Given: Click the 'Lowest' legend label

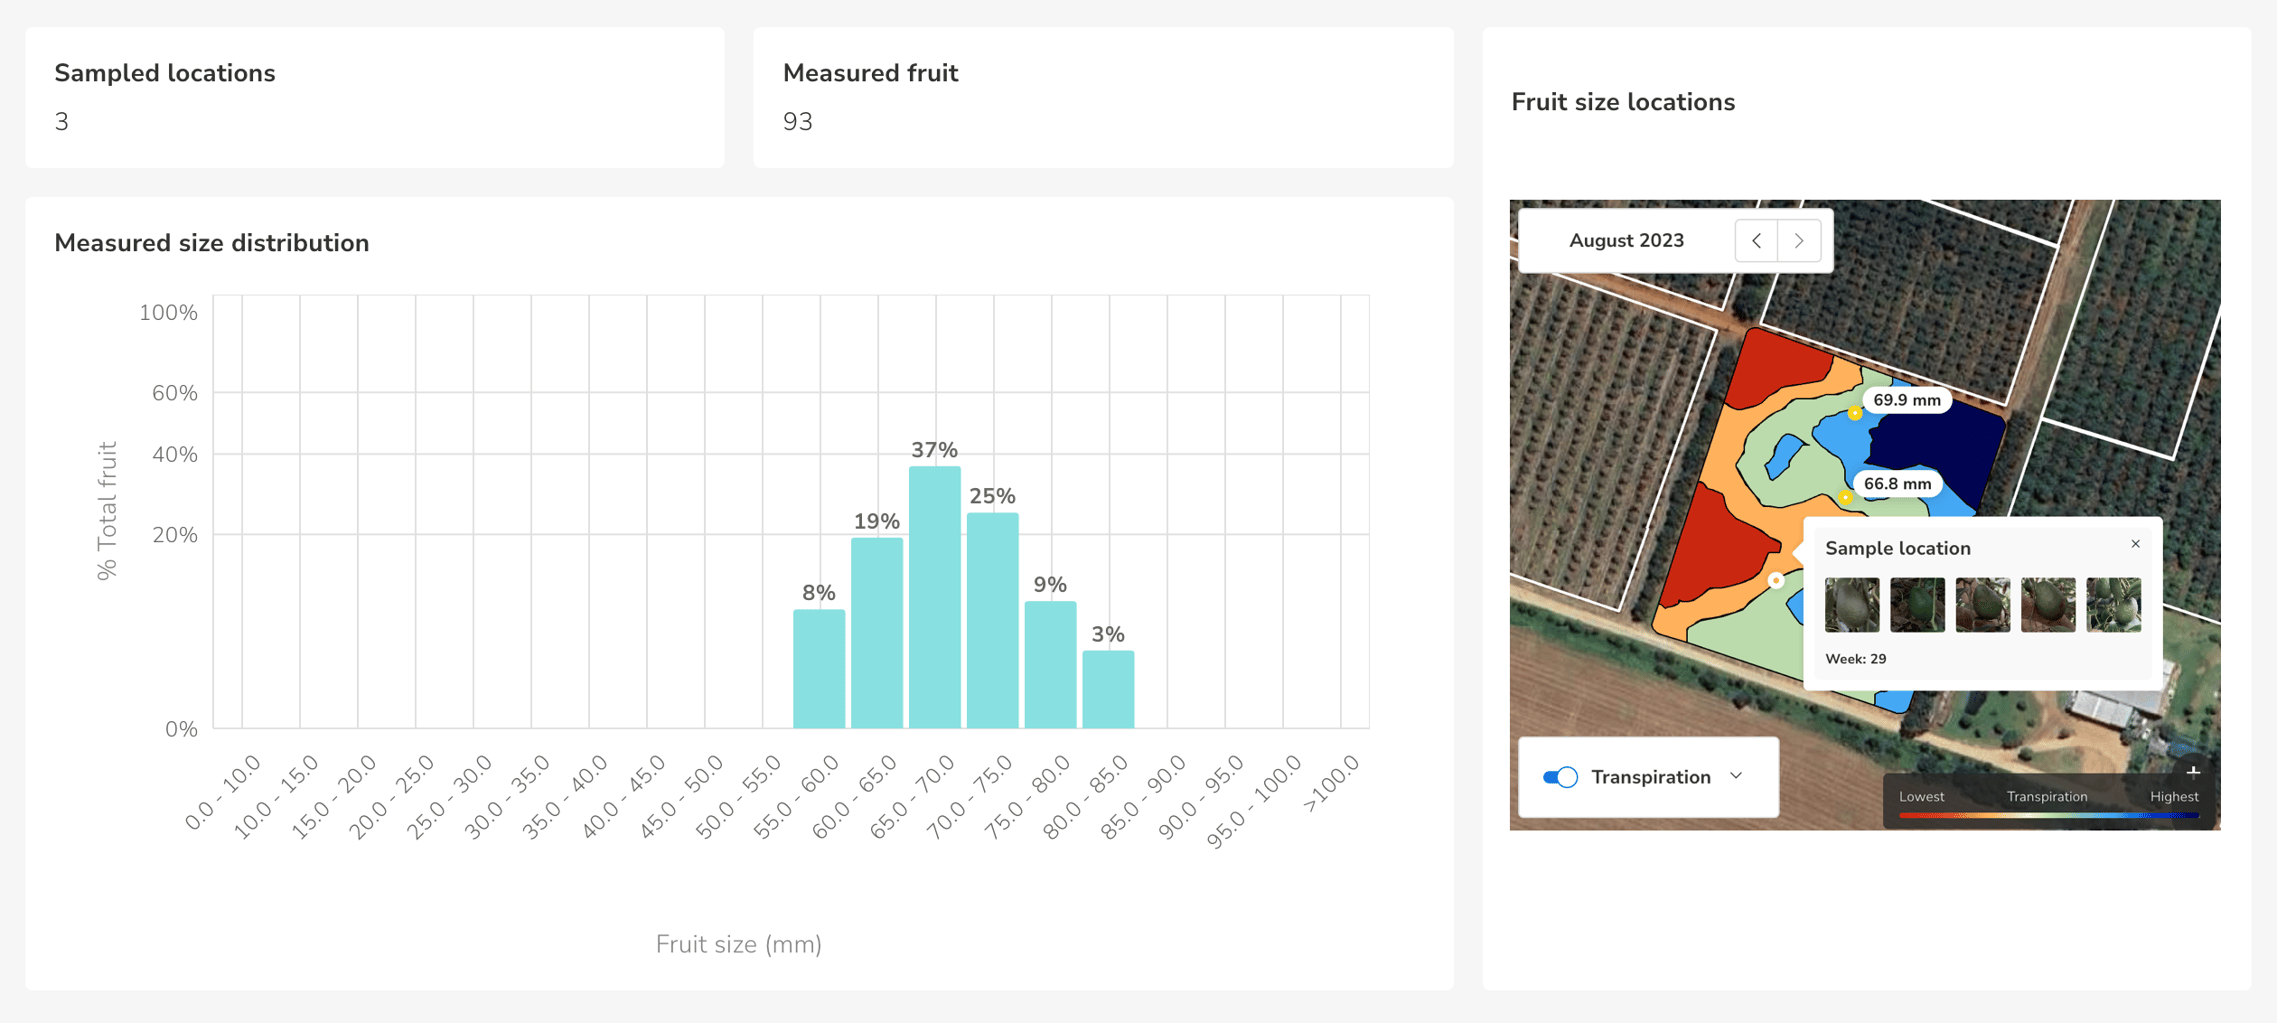Looking at the screenshot, I should pos(1922,797).
